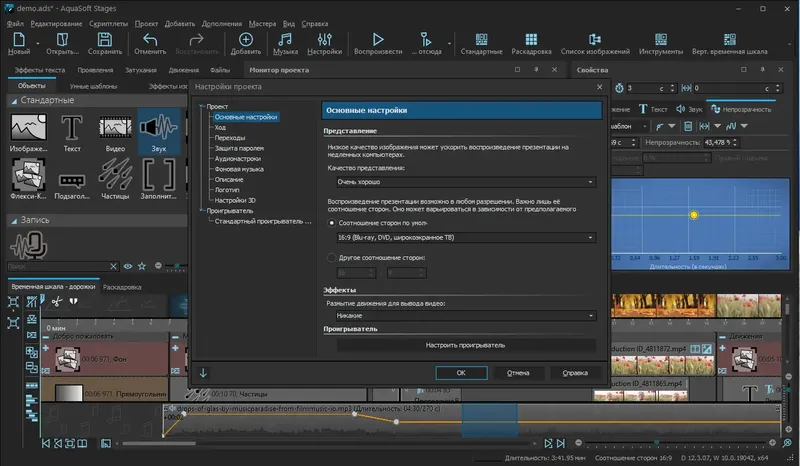Viewport: 800px width, 466px height.
Task: Click the scissors cut icon in timeline
Action: pyautogui.click(x=59, y=301)
